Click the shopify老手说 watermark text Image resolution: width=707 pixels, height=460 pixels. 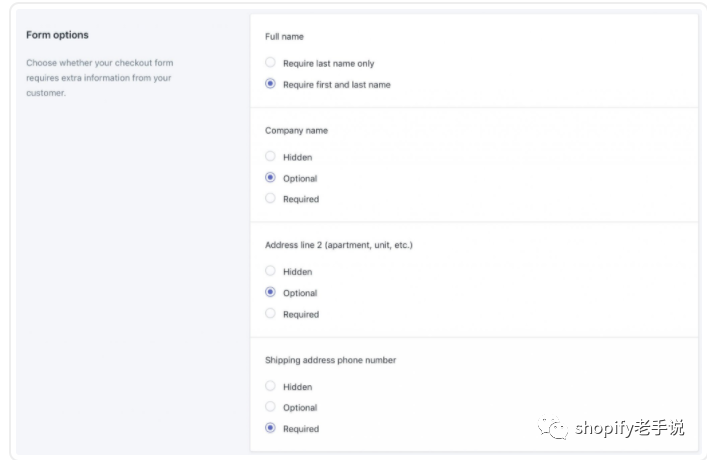click(x=629, y=428)
